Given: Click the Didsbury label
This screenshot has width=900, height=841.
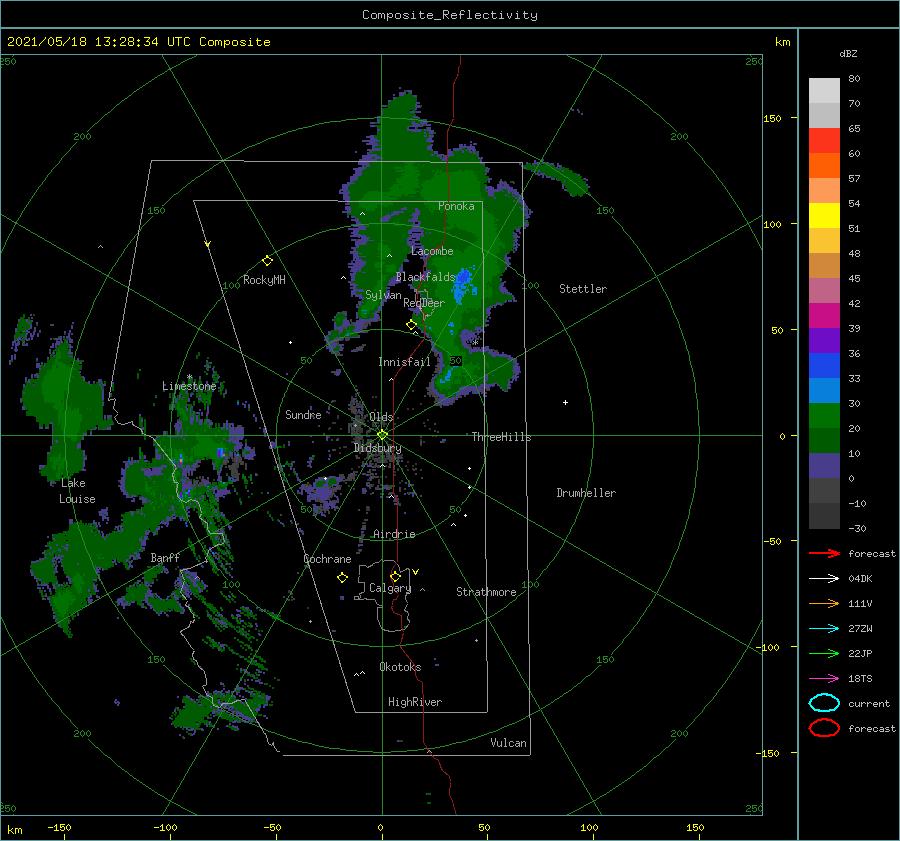Looking at the screenshot, I should [378, 448].
